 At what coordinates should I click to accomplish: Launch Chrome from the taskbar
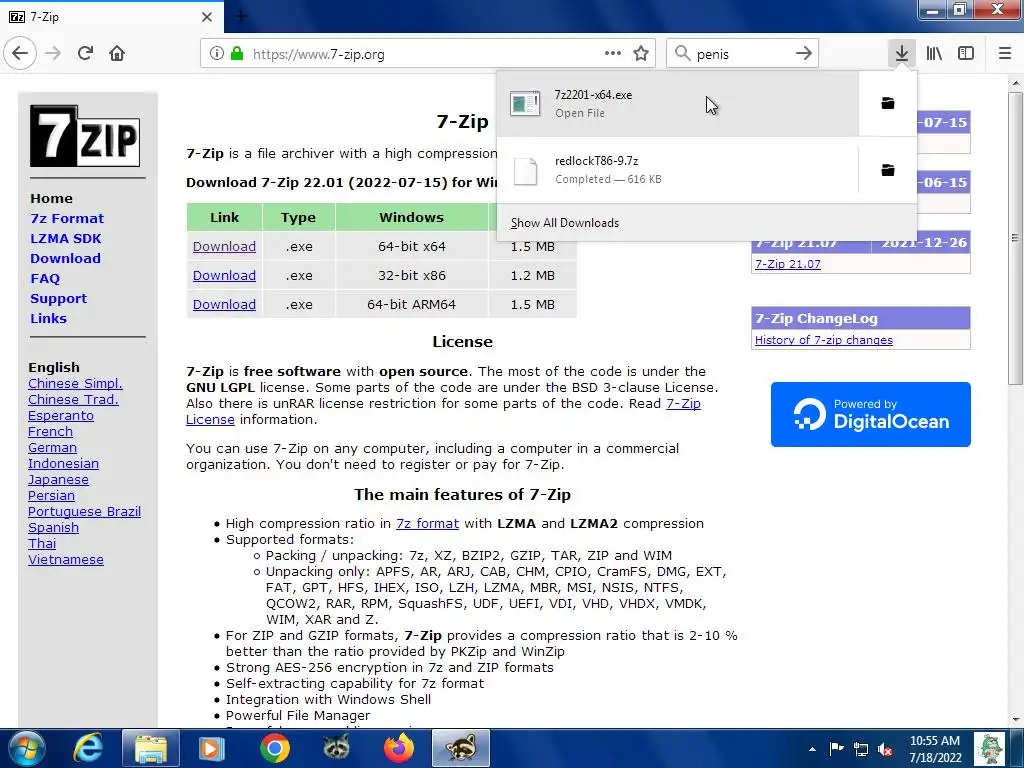click(x=275, y=748)
